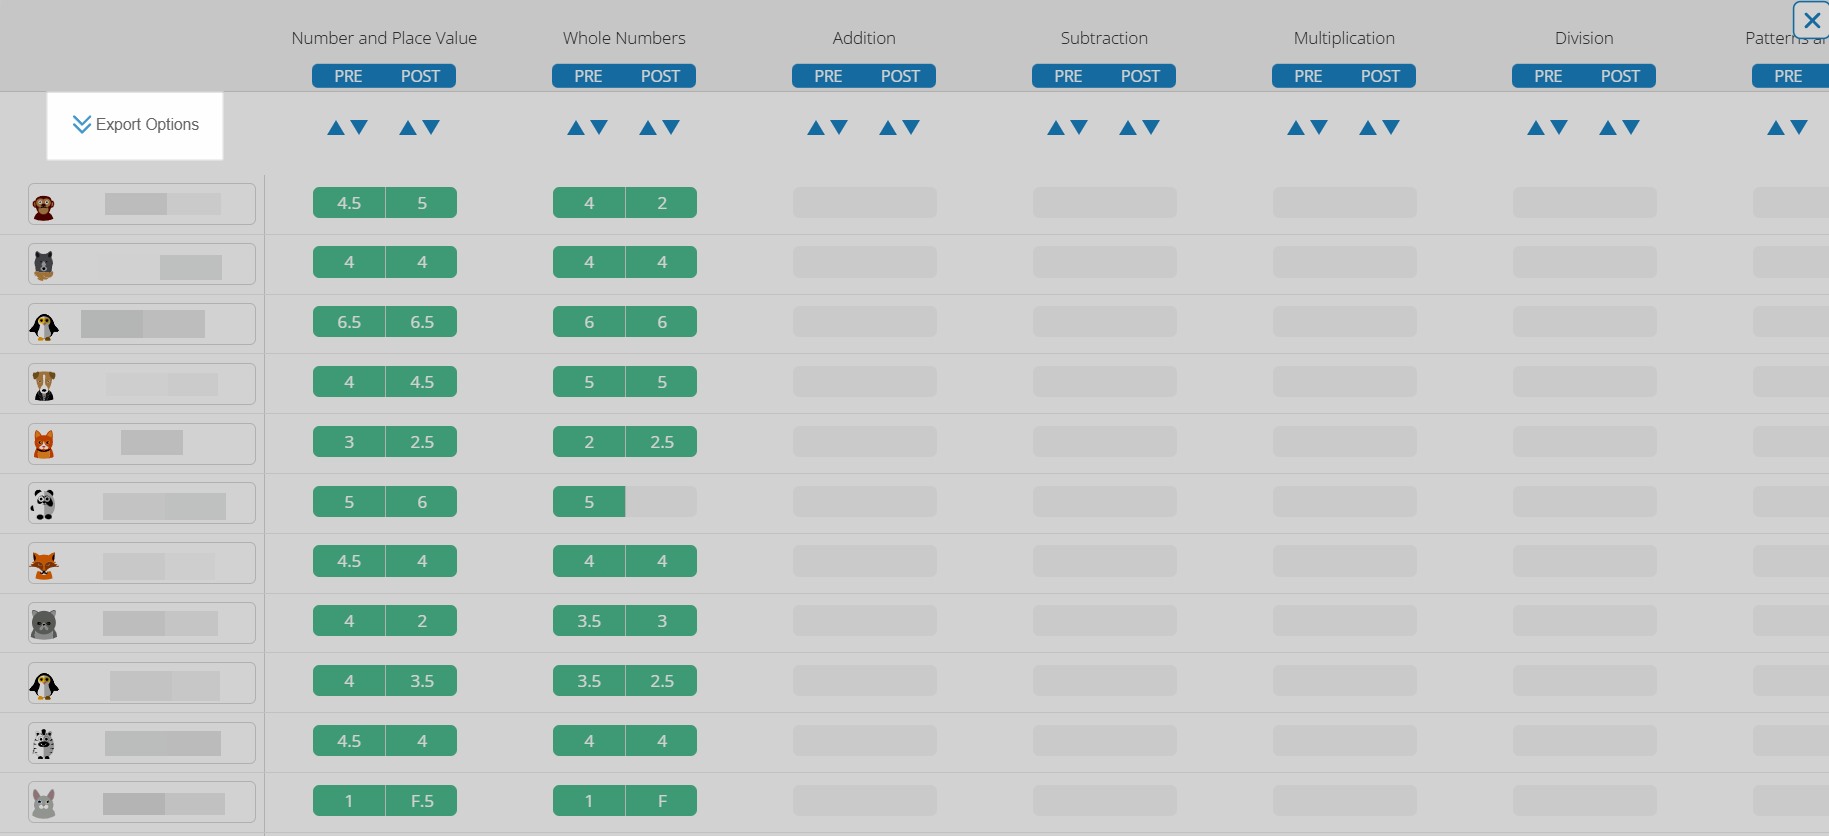Click POST under Number and Place Value
This screenshot has width=1829, height=836.
point(420,76)
